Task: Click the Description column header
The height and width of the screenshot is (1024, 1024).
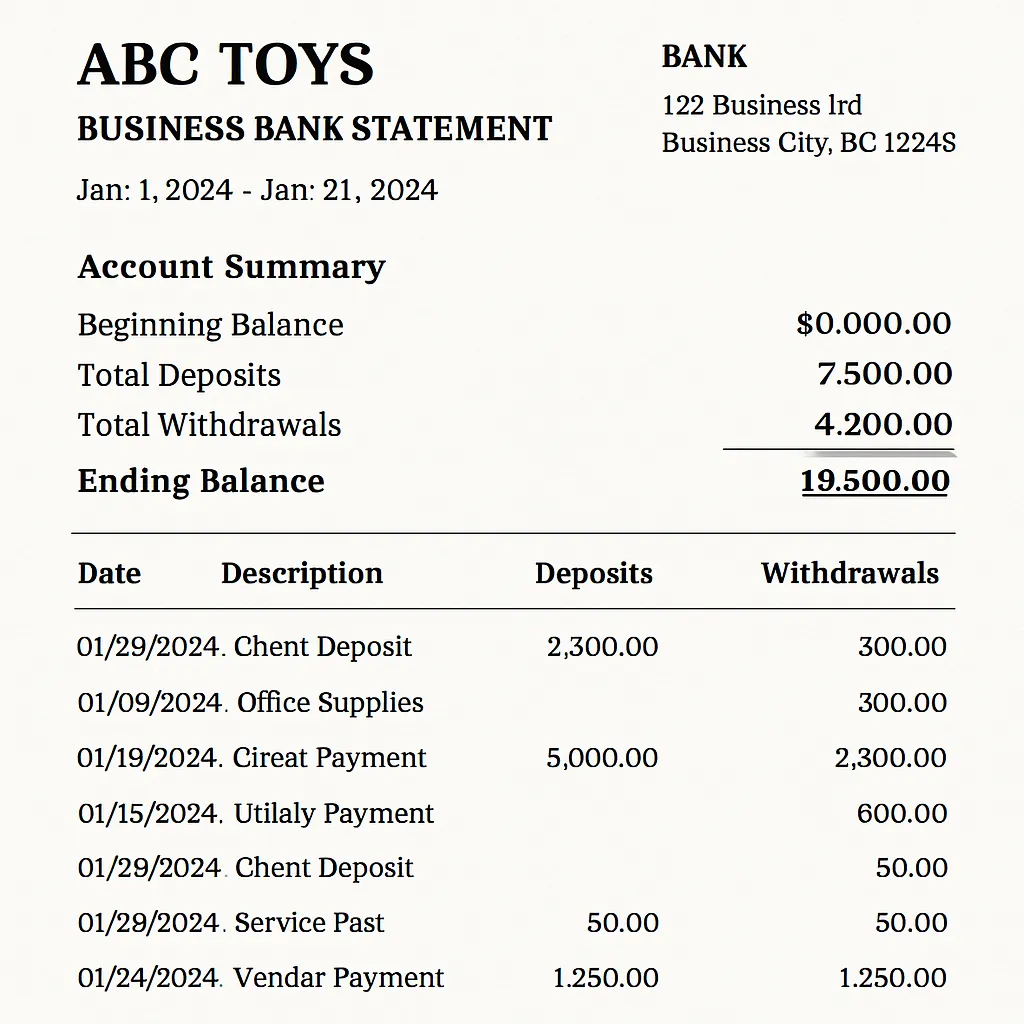Action: pyautogui.click(x=302, y=573)
